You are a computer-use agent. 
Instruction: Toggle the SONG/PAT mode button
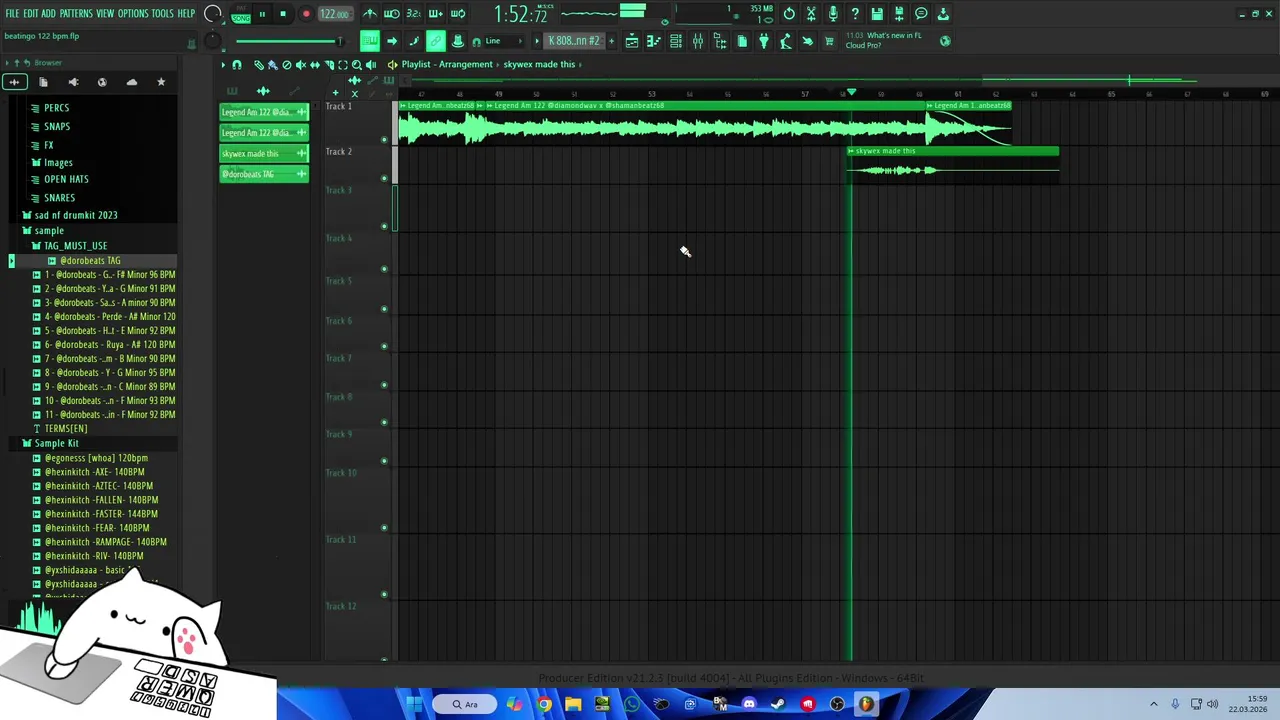pyautogui.click(x=241, y=15)
